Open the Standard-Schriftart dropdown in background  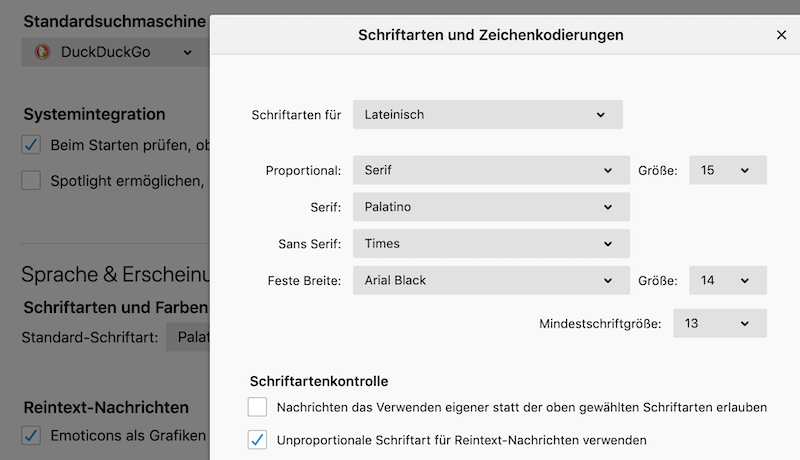click(188, 337)
